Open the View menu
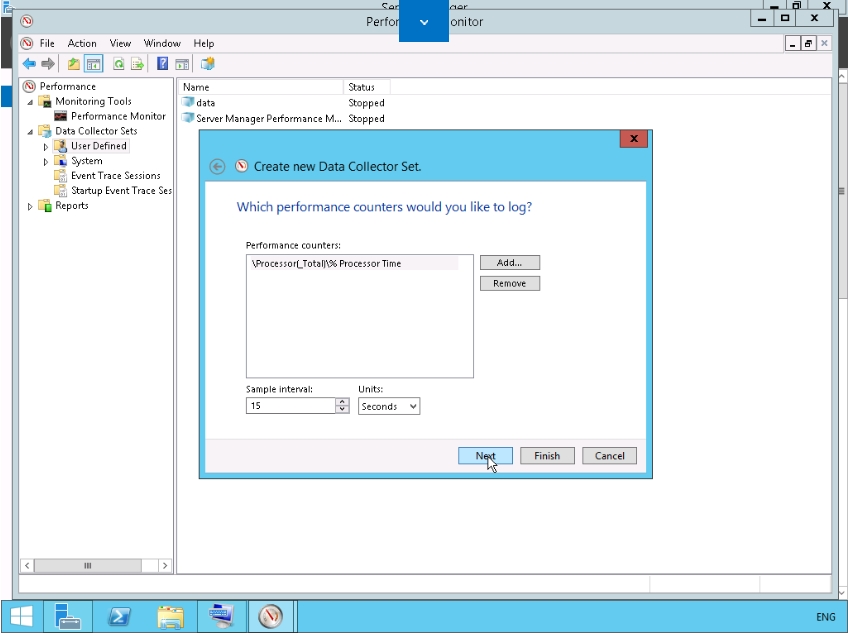The width and height of the screenshot is (848, 633). [120, 44]
